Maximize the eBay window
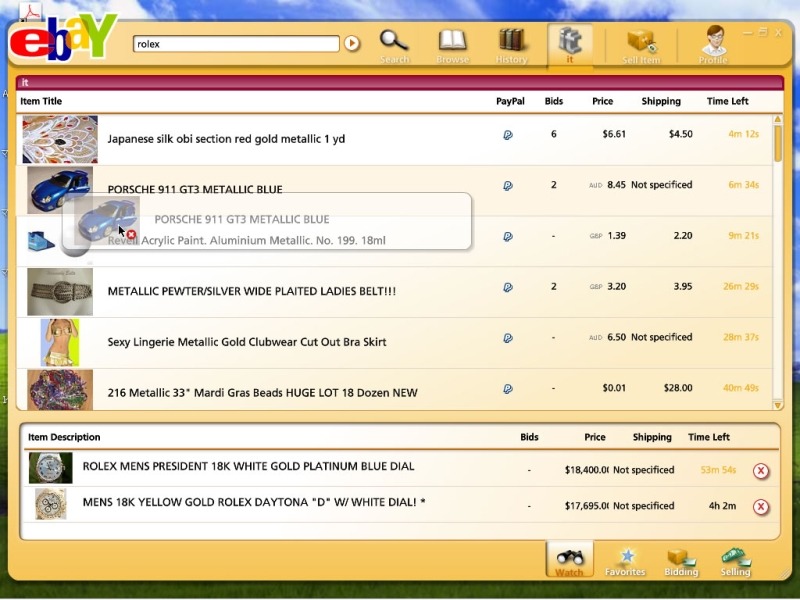This screenshot has width=800, height=600. click(x=763, y=33)
